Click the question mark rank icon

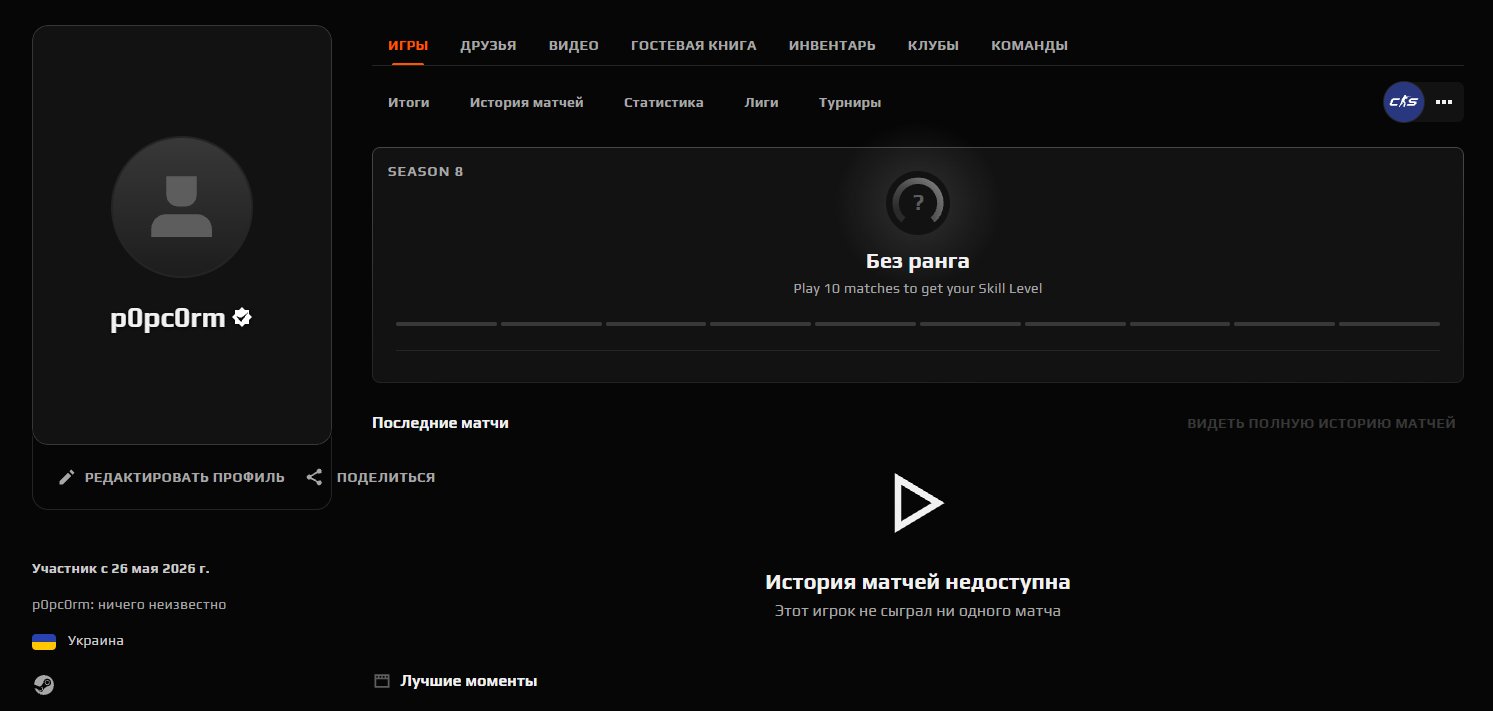click(918, 203)
